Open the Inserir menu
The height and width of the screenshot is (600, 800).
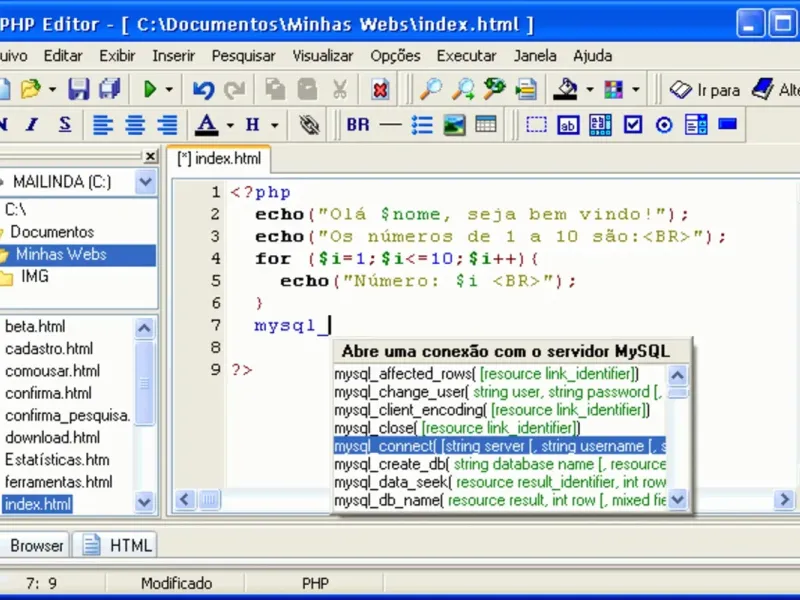pyautogui.click(x=173, y=56)
